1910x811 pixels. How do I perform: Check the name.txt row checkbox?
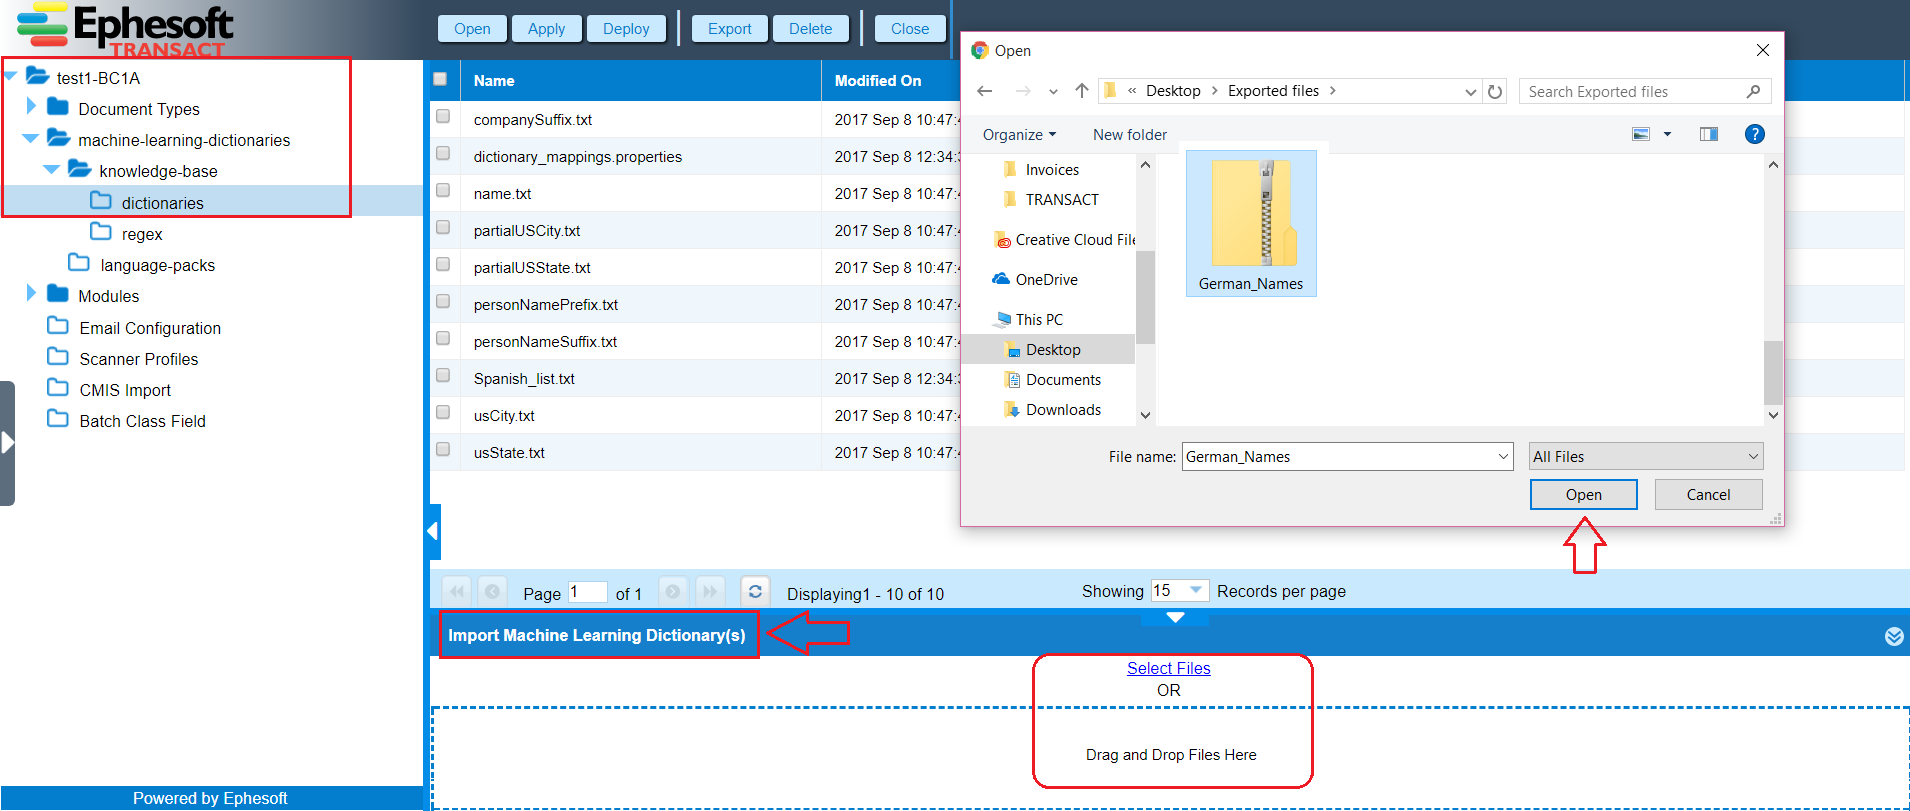coord(443,190)
